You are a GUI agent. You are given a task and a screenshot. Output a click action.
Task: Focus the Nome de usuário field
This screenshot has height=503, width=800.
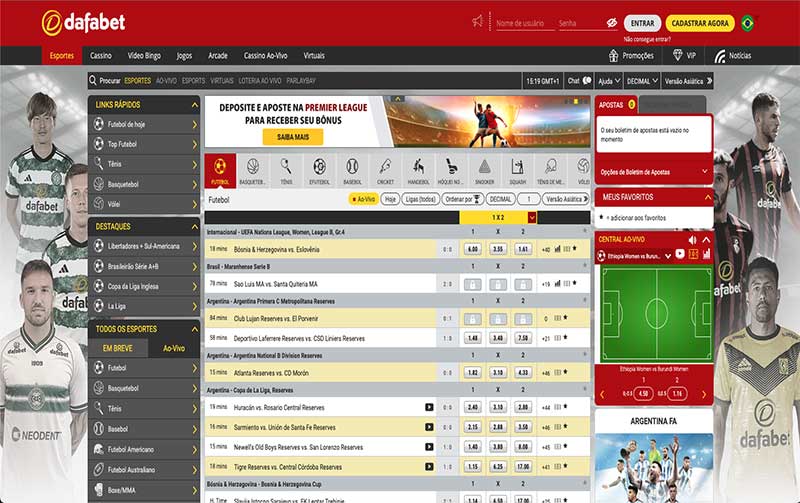(x=525, y=23)
